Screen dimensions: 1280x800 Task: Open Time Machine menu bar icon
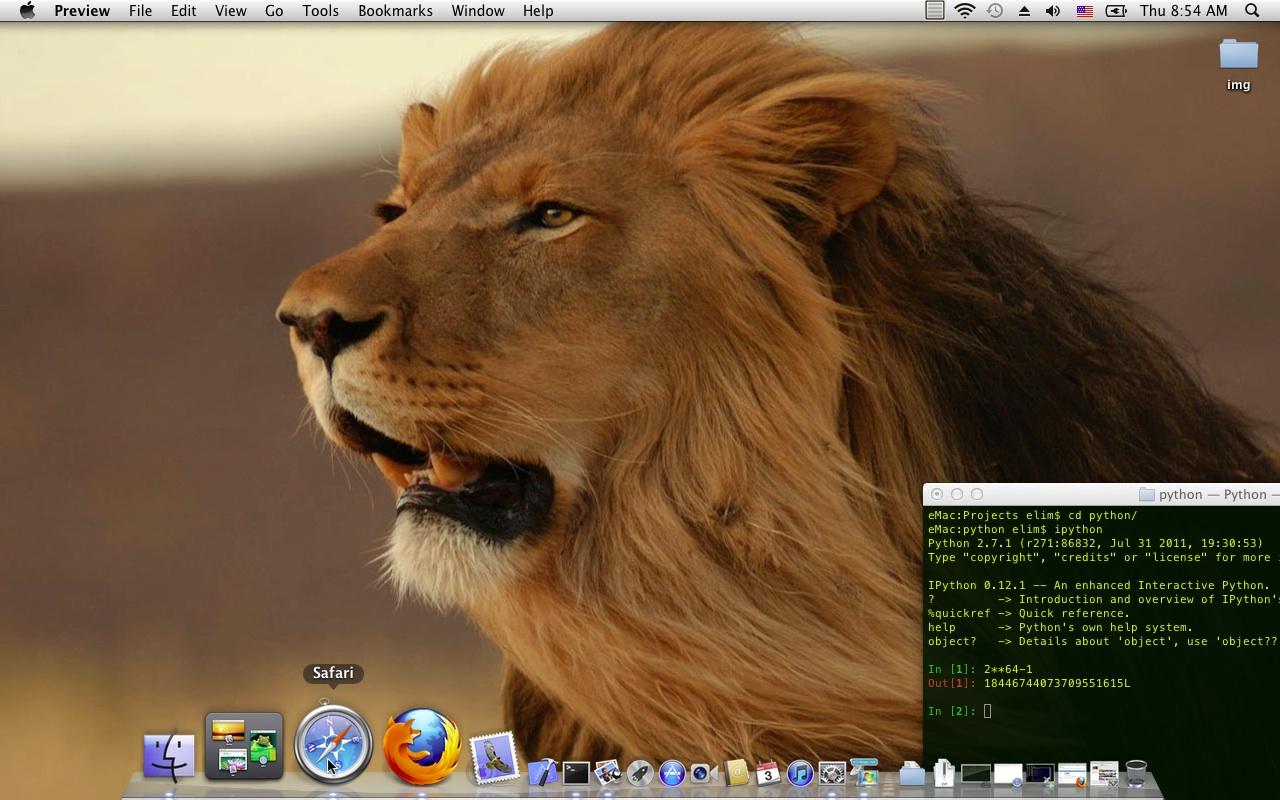[x=995, y=11]
